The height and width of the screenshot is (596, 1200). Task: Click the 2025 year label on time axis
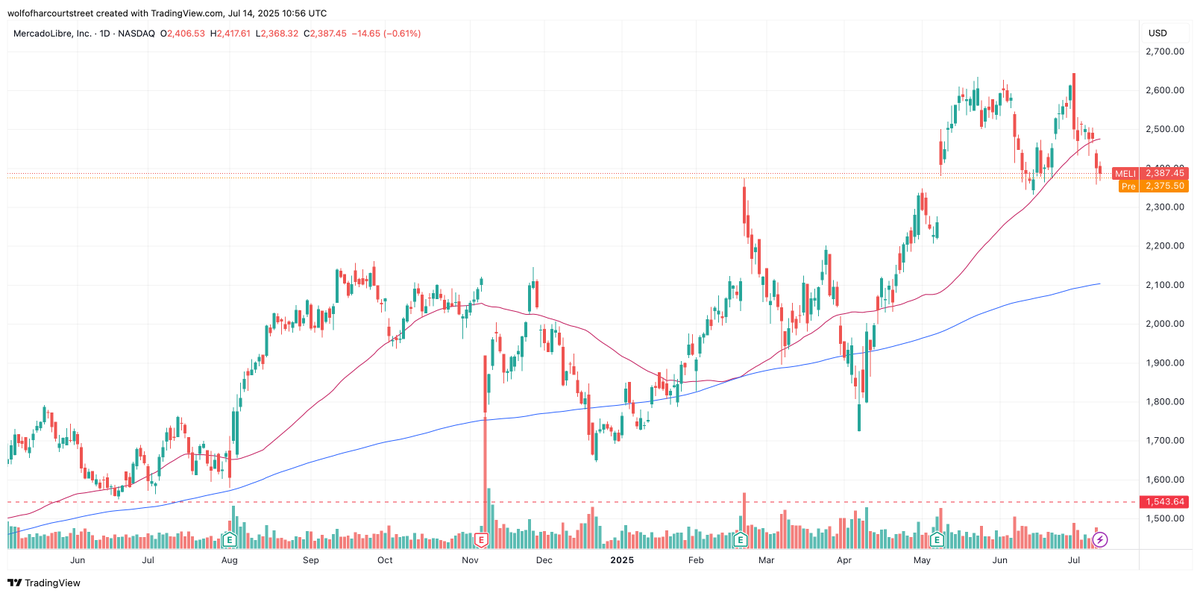click(622, 561)
